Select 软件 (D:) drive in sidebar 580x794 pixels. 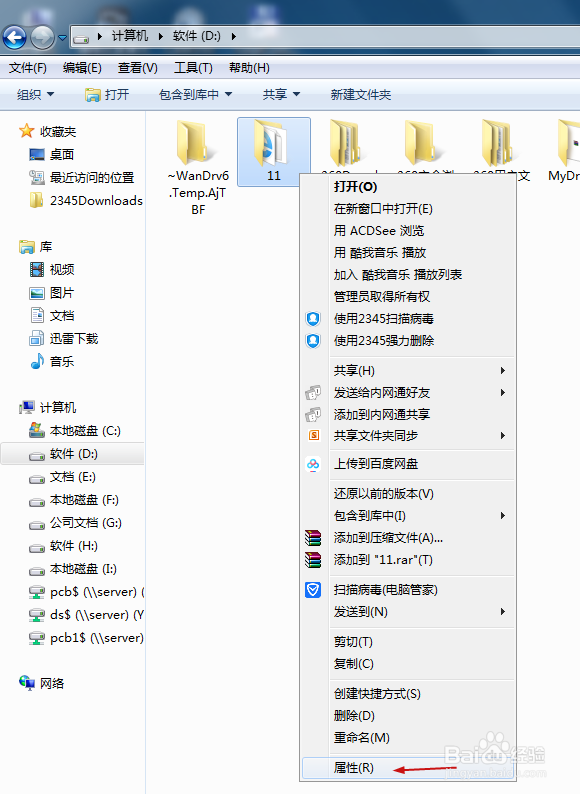[x=72, y=454]
